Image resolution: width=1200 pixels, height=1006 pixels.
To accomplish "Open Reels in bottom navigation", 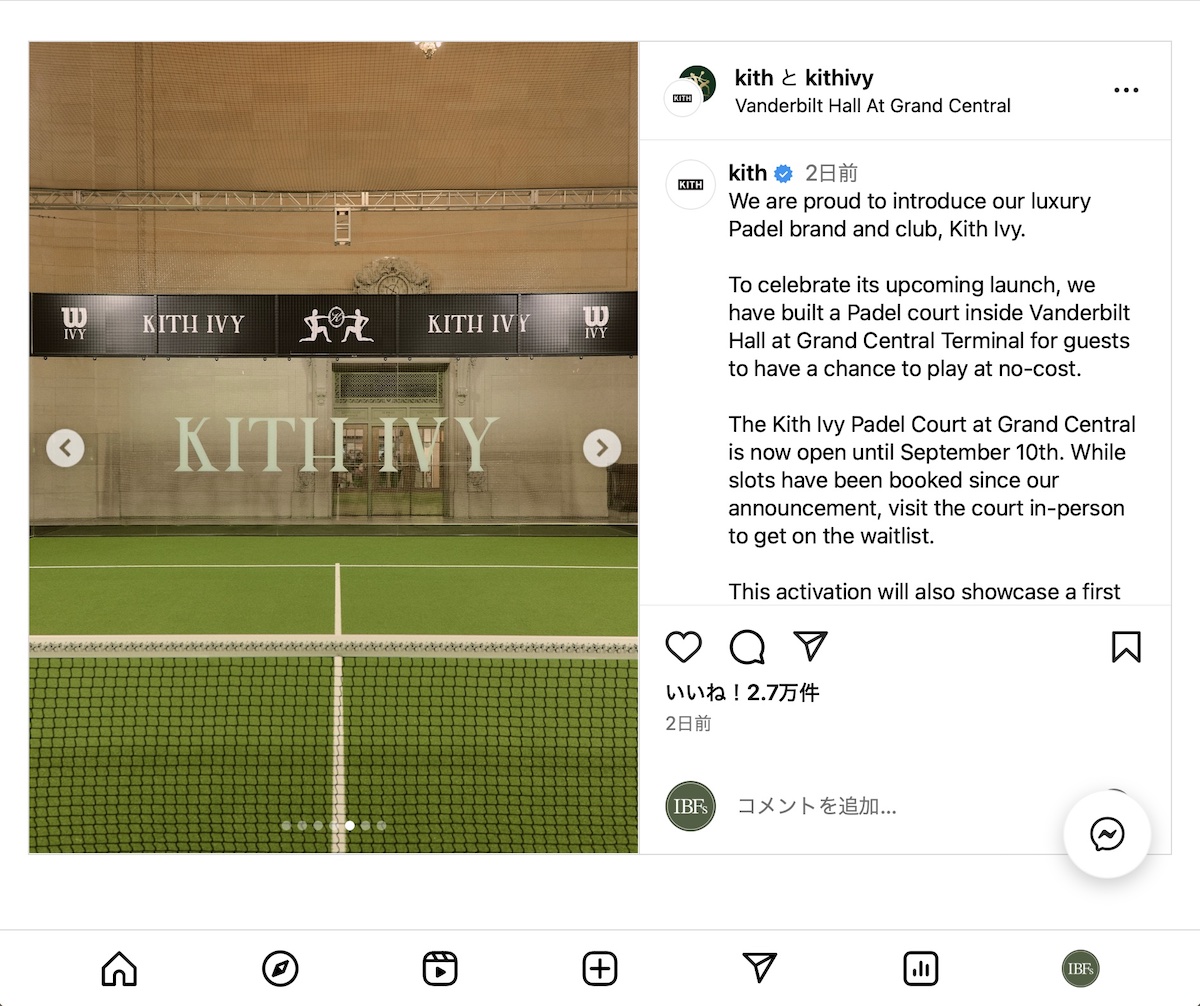I will pyautogui.click(x=440, y=968).
